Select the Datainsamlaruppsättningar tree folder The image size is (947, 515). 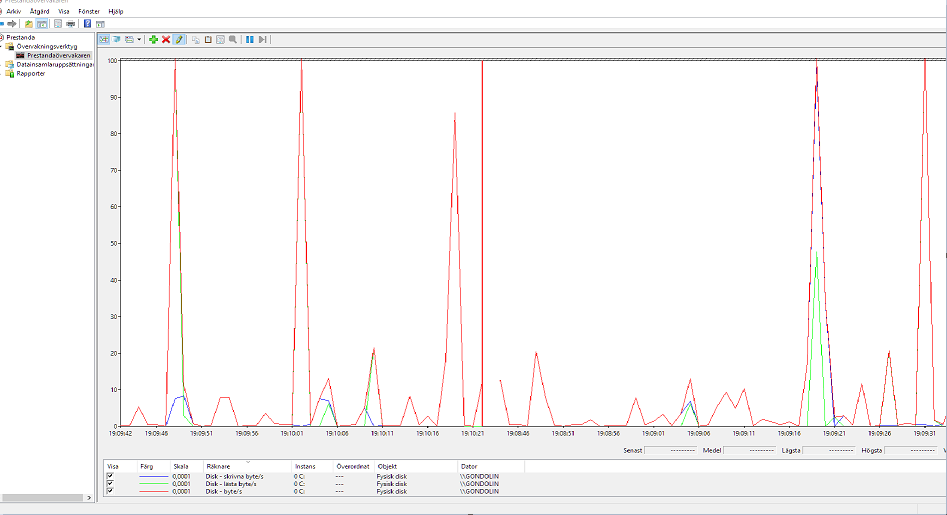(54, 65)
